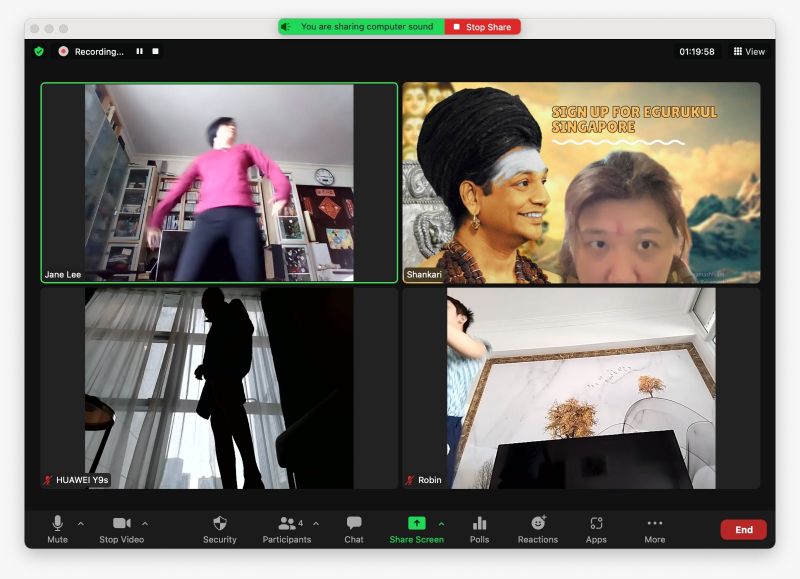Select Jane Lee's video tile
This screenshot has height=579, width=800.
[219, 183]
